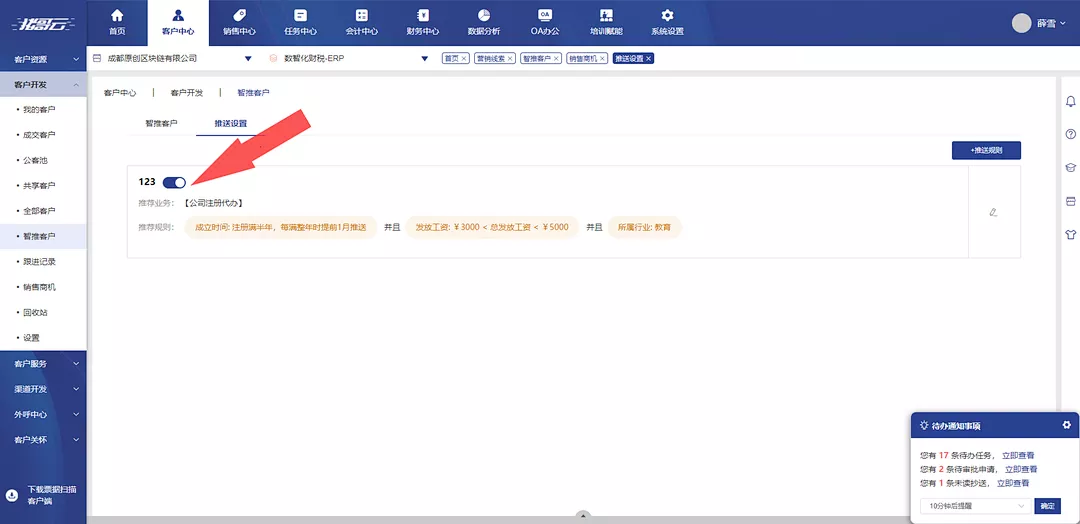Screen dimensions: 1080x524
Task: Click 立即查看 for 2 条待审批申请
Action: click(1021, 469)
